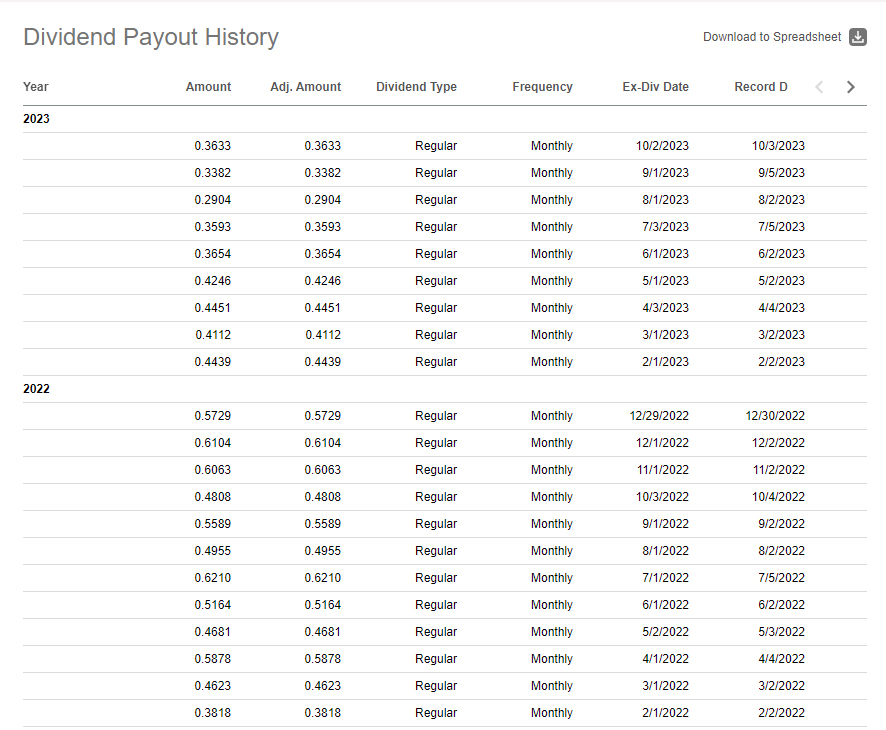Viewport: 886px width, 730px height.
Task: Click amount 0.4451 in Amount column
Action: click(212, 308)
